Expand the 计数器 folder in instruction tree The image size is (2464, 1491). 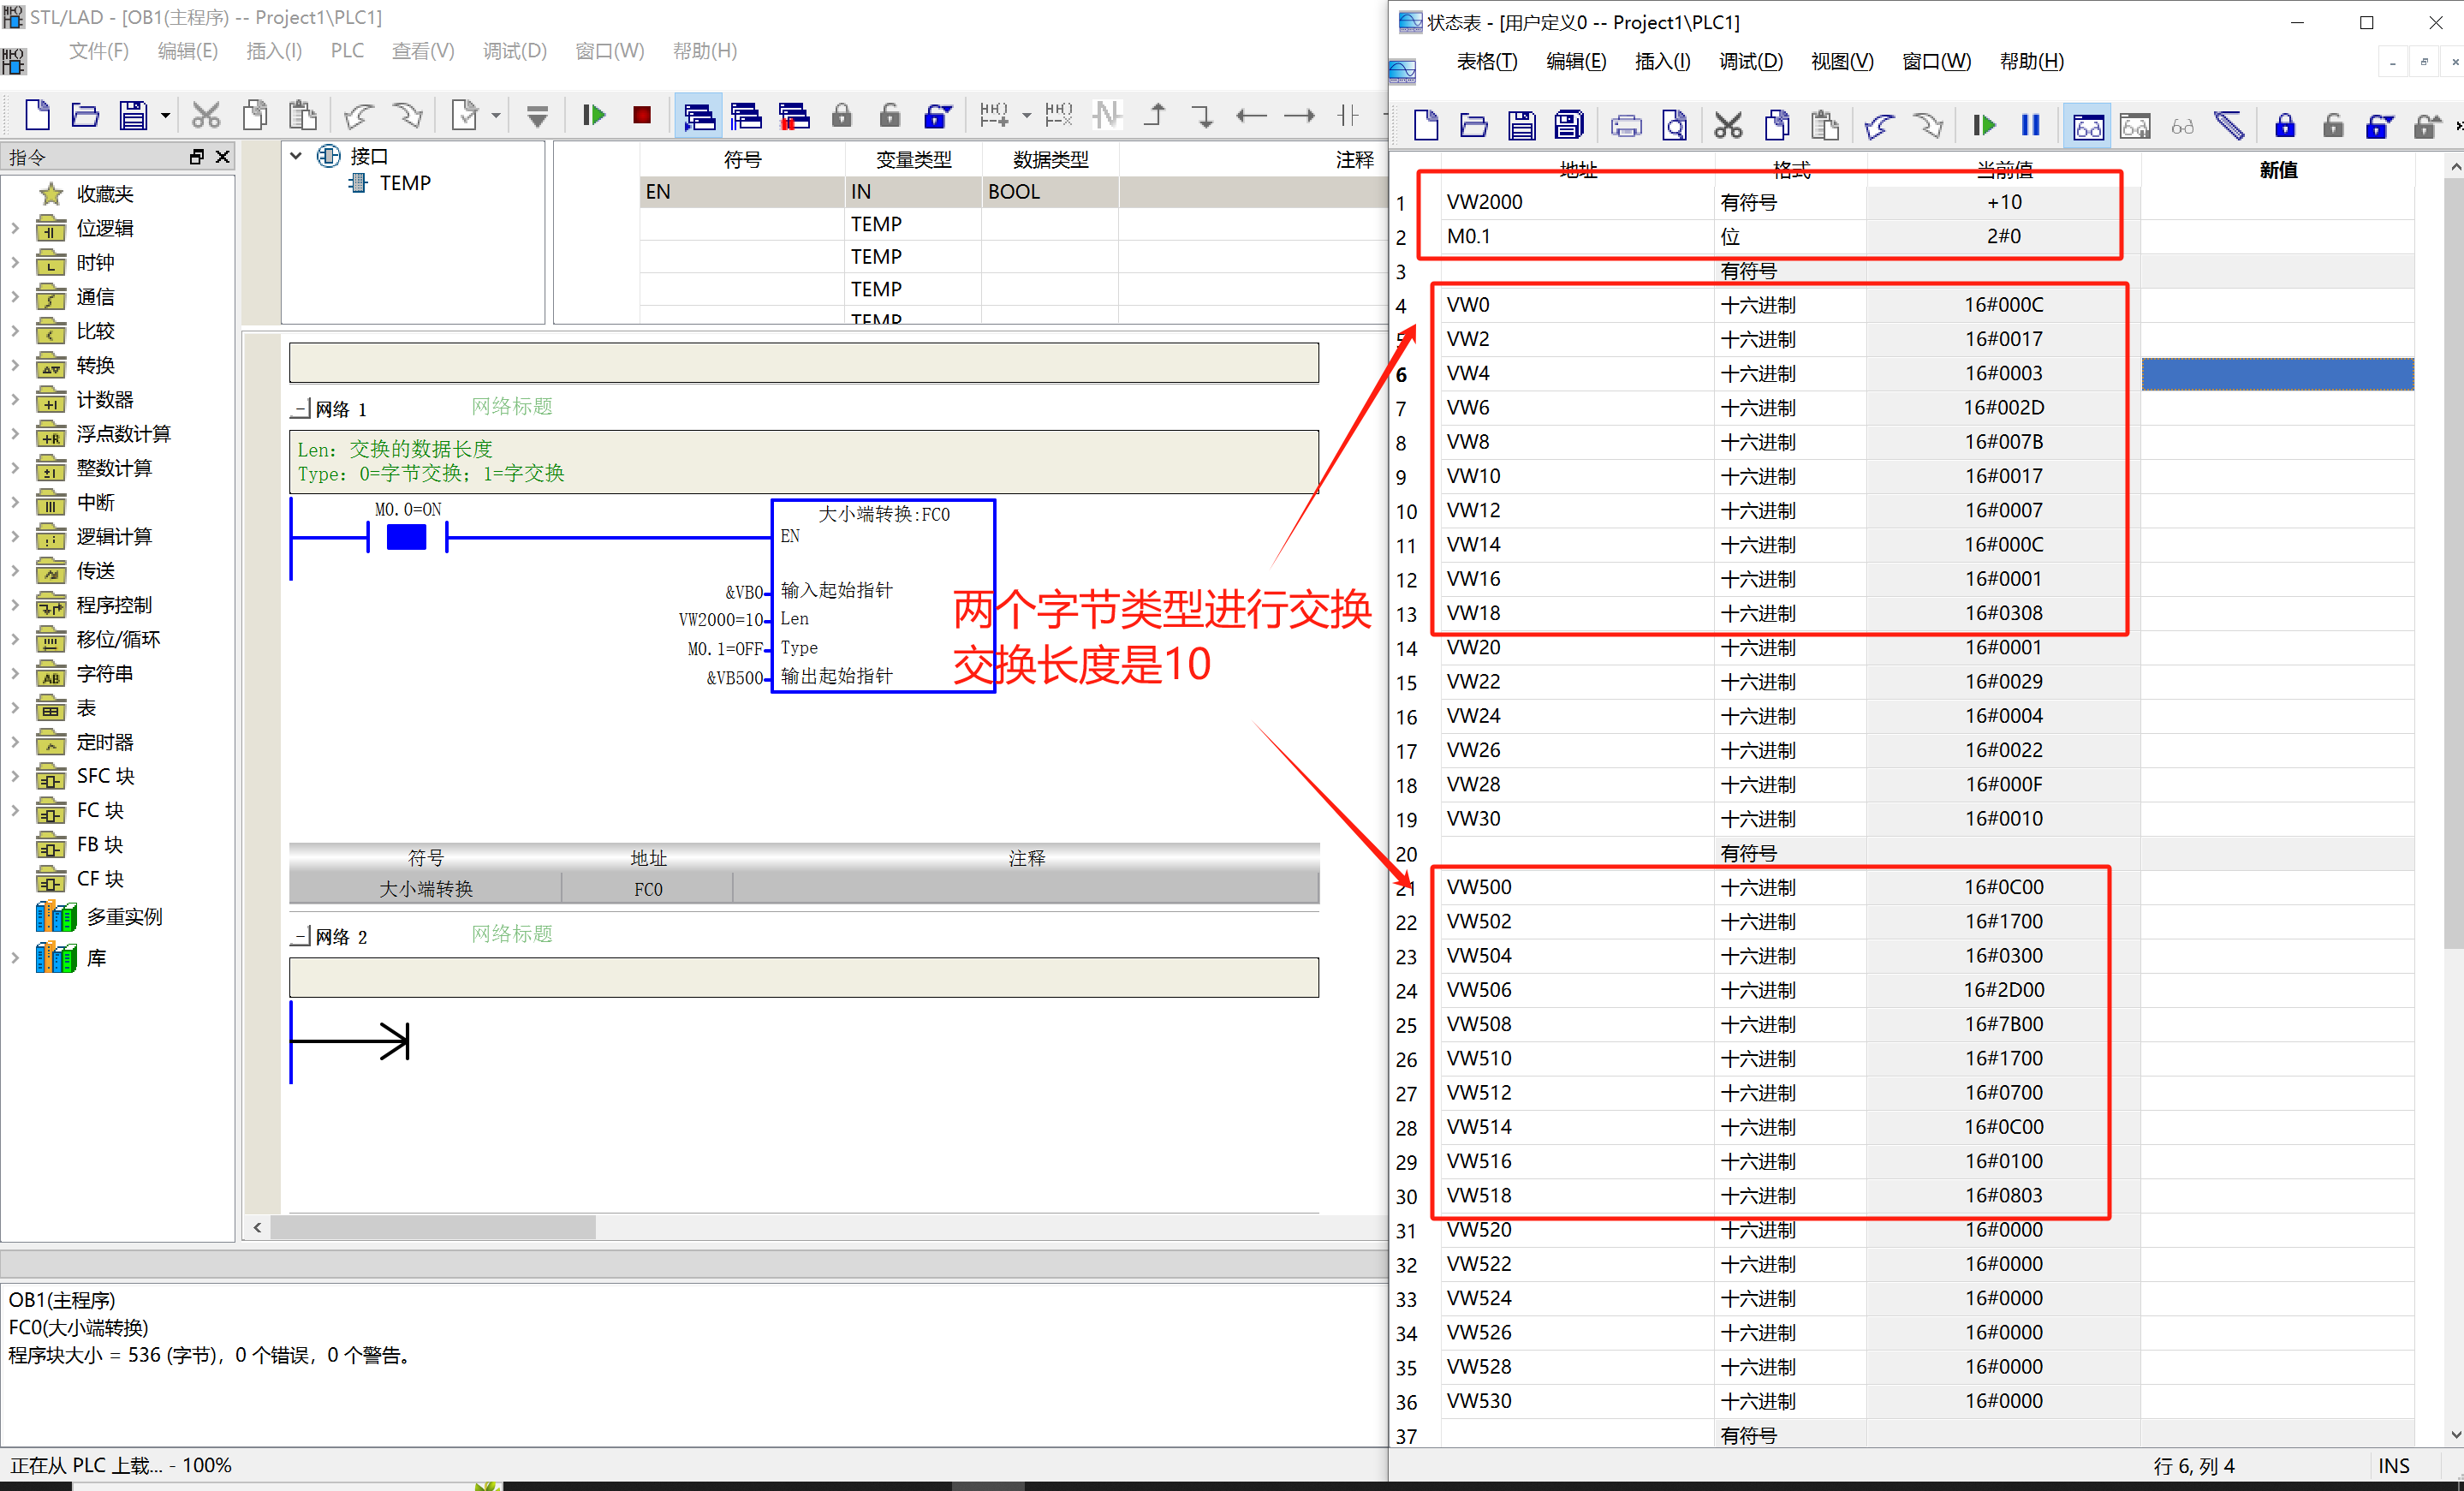tap(15, 399)
